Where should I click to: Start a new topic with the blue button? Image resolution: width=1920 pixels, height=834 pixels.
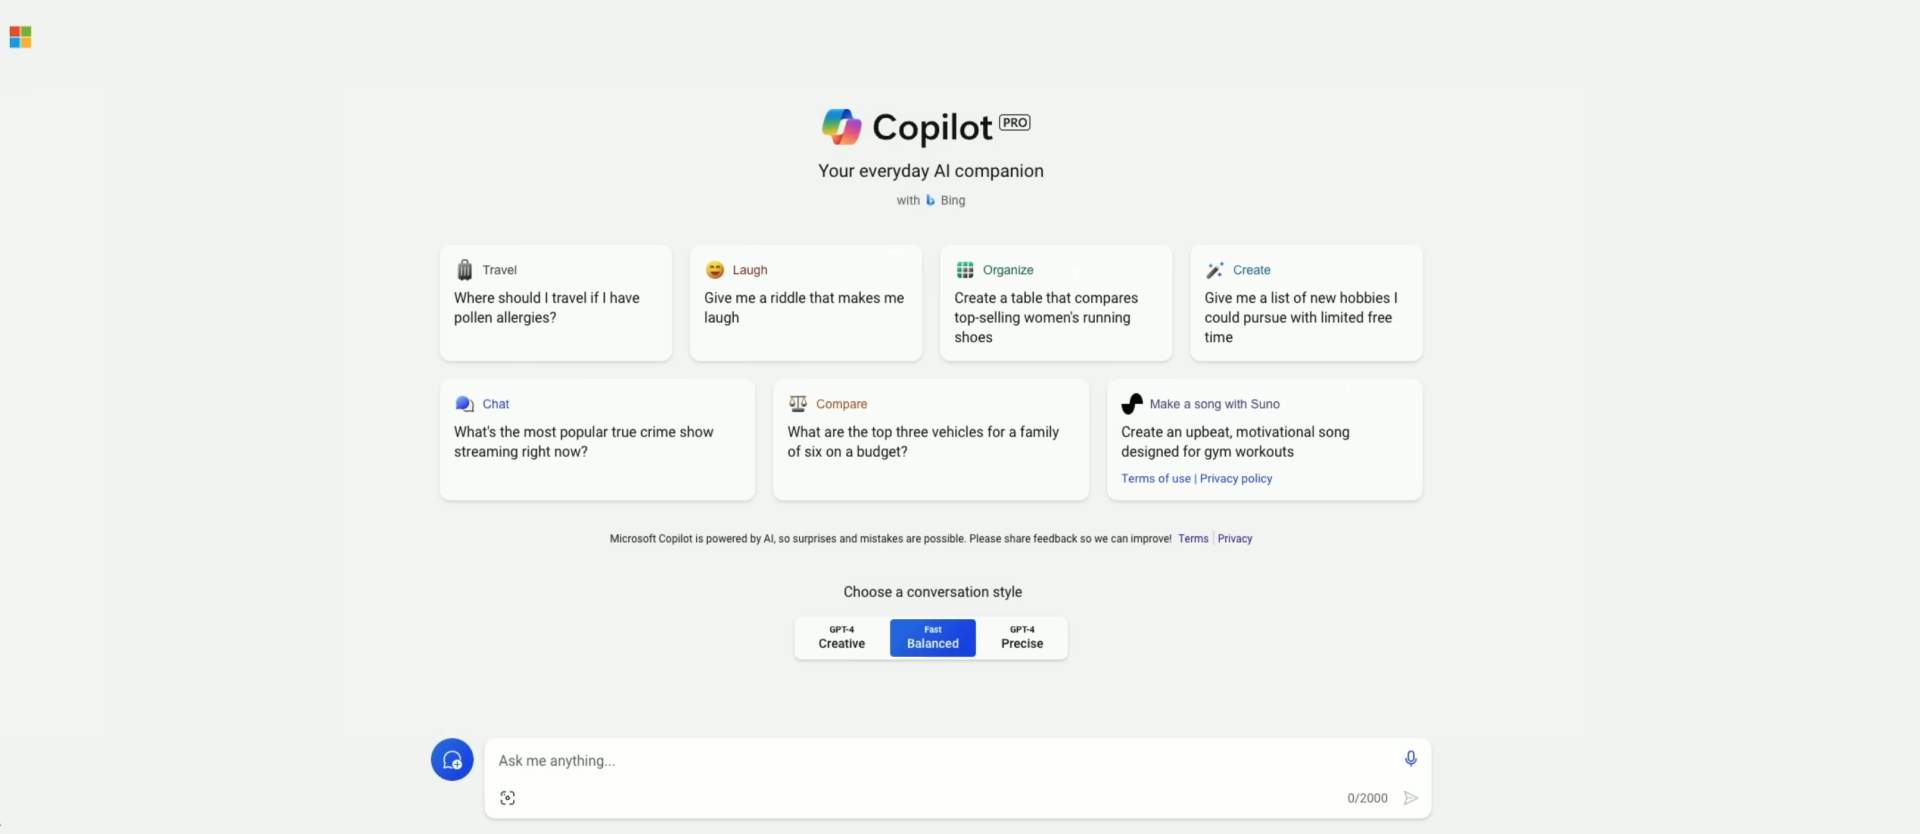click(452, 760)
